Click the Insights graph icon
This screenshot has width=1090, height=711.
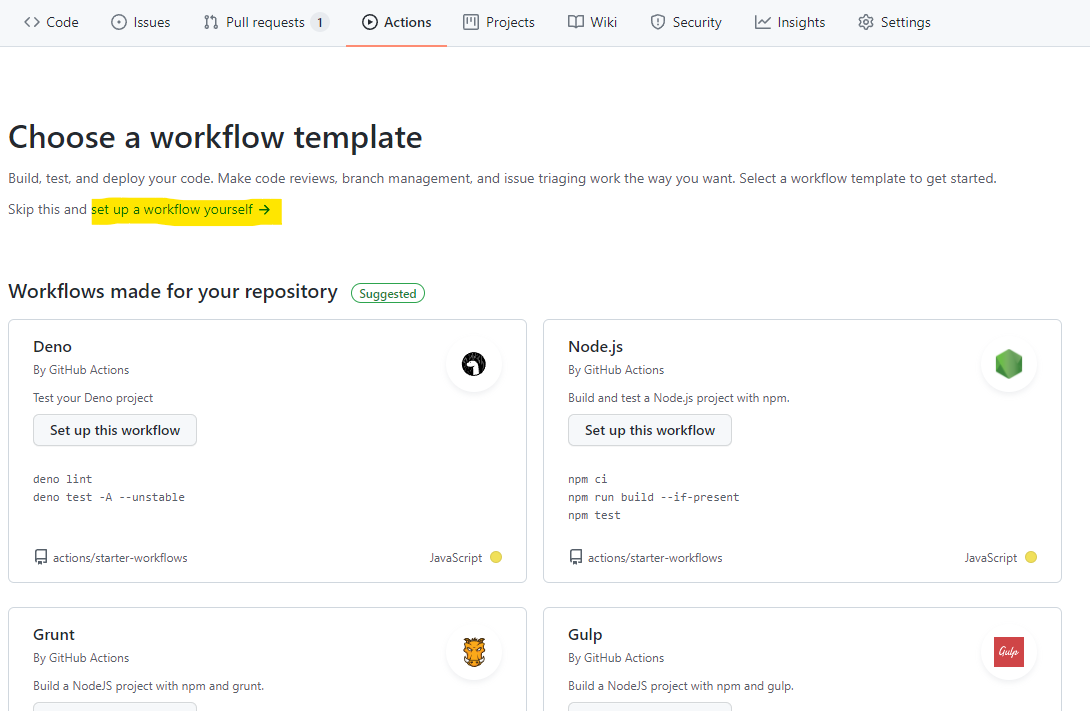pos(763,22)
